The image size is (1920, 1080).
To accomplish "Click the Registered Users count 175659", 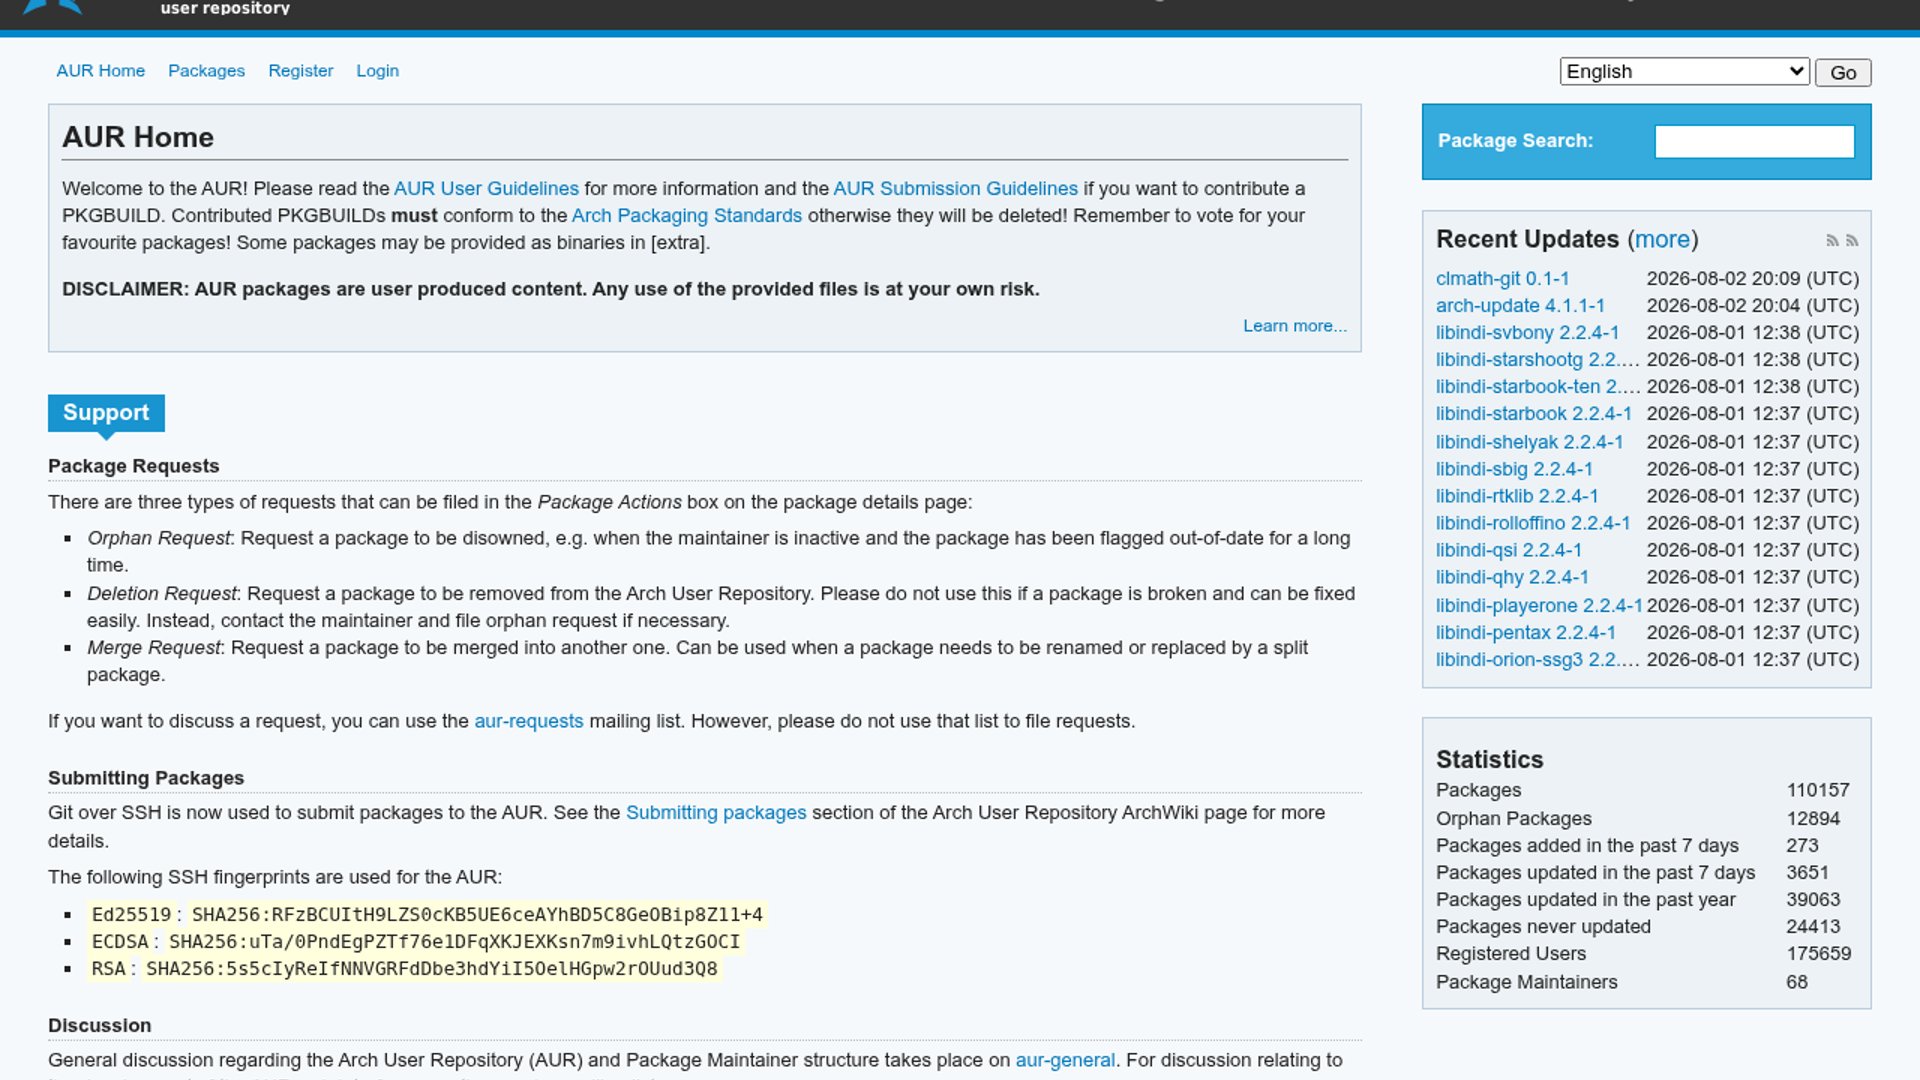I will click(x=1818, y=954).
